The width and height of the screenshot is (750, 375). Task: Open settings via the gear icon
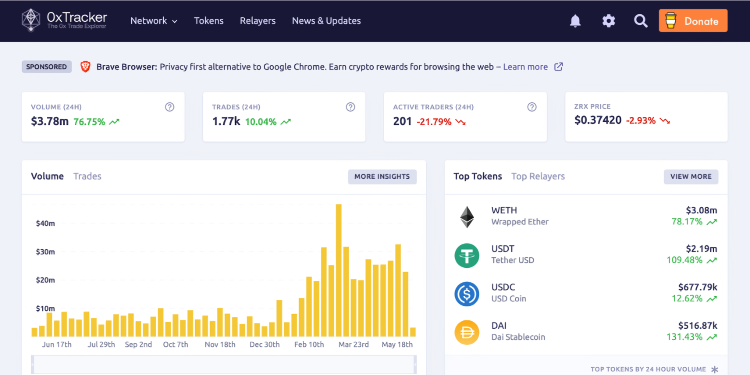coord(608,21)
